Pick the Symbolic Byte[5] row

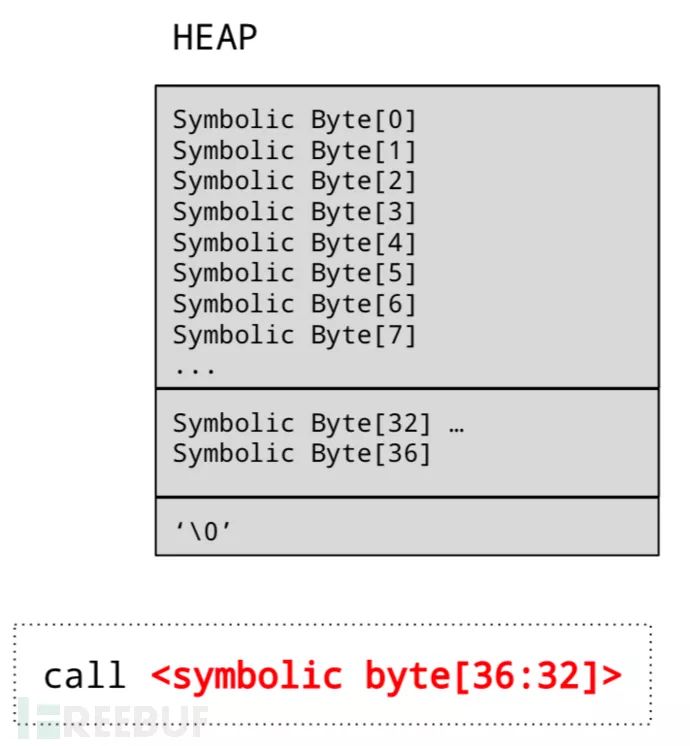(x=294, y=274)
